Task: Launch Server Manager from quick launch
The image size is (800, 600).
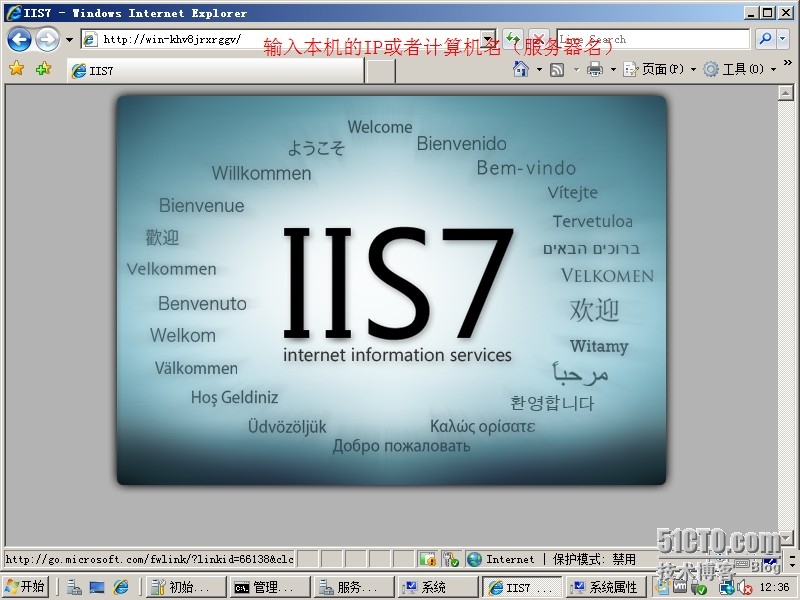Action: pos(74,588)
